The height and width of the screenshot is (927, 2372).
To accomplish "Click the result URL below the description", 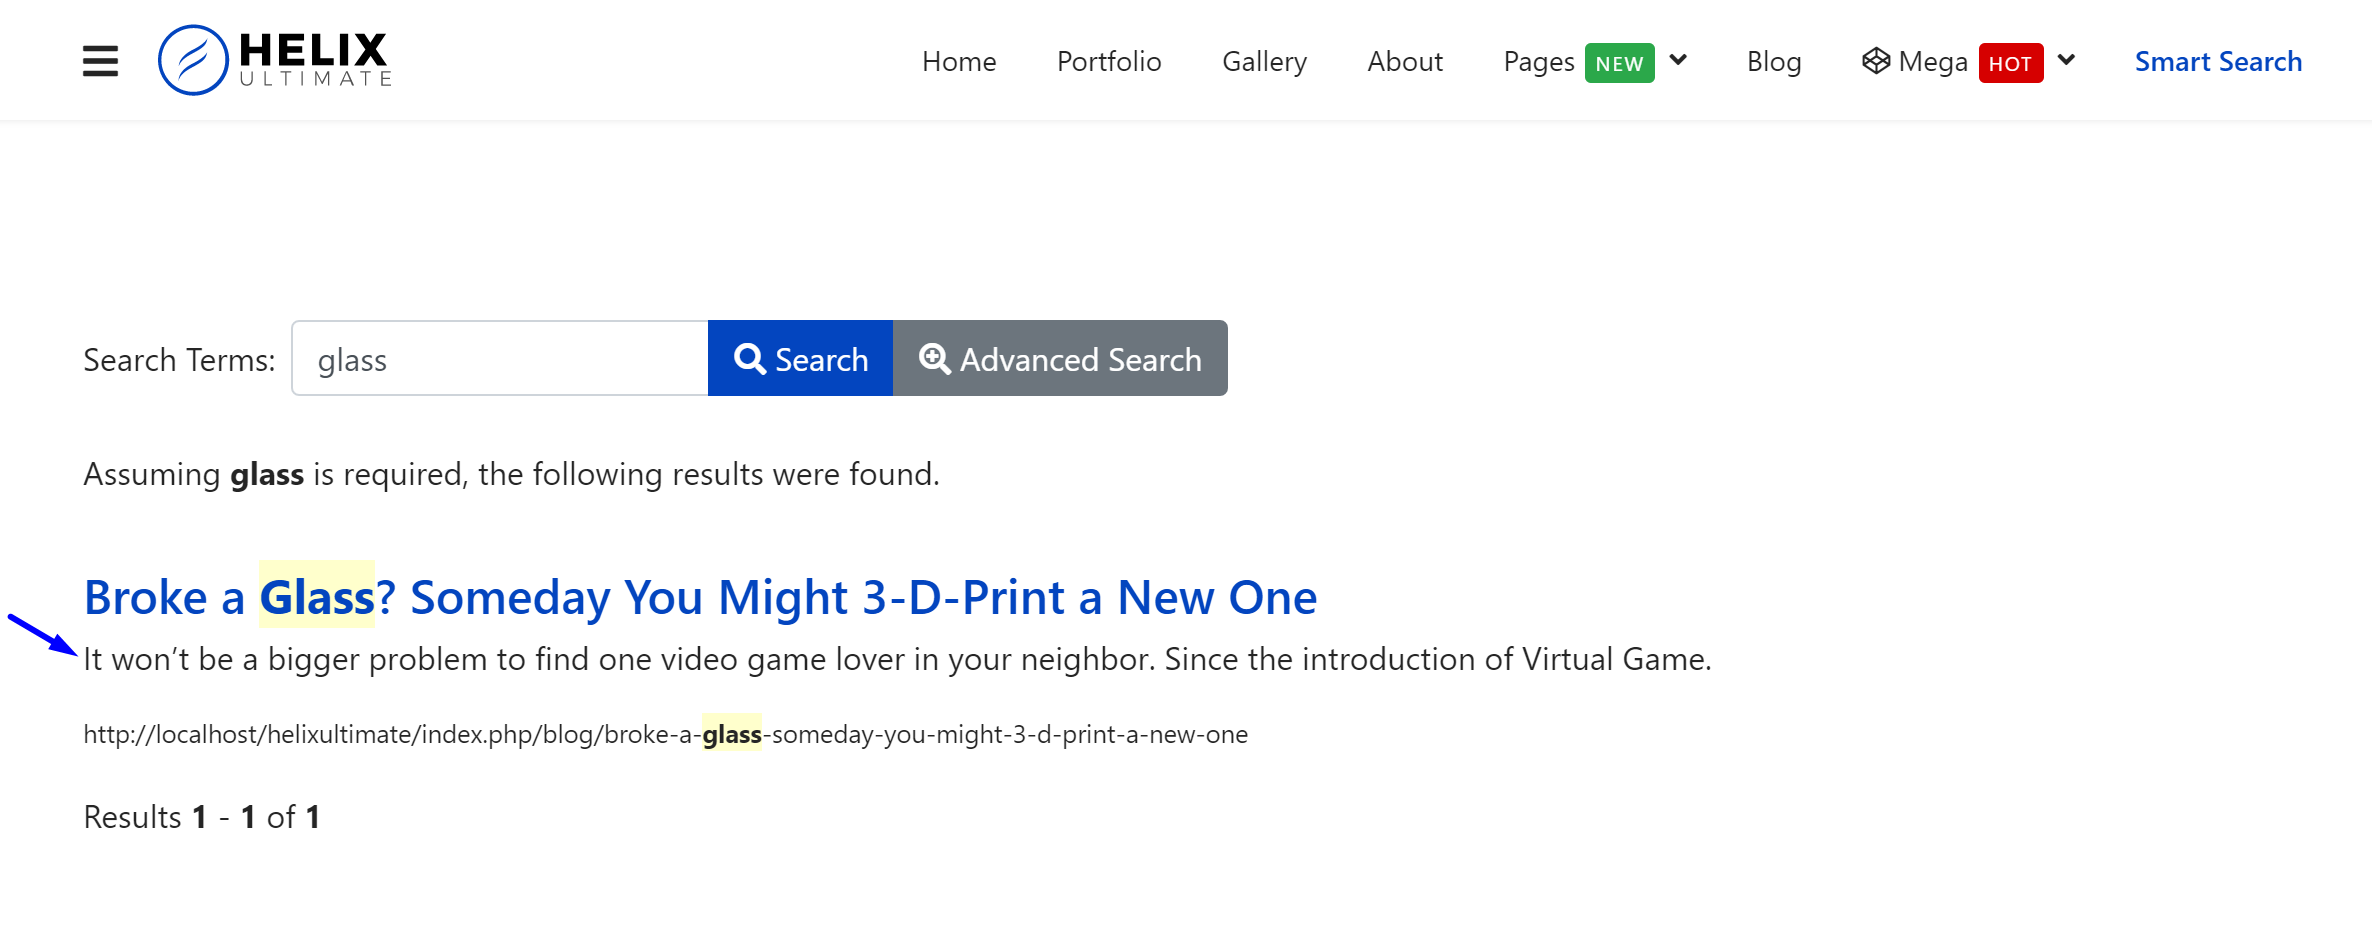I will coord(665,735).
